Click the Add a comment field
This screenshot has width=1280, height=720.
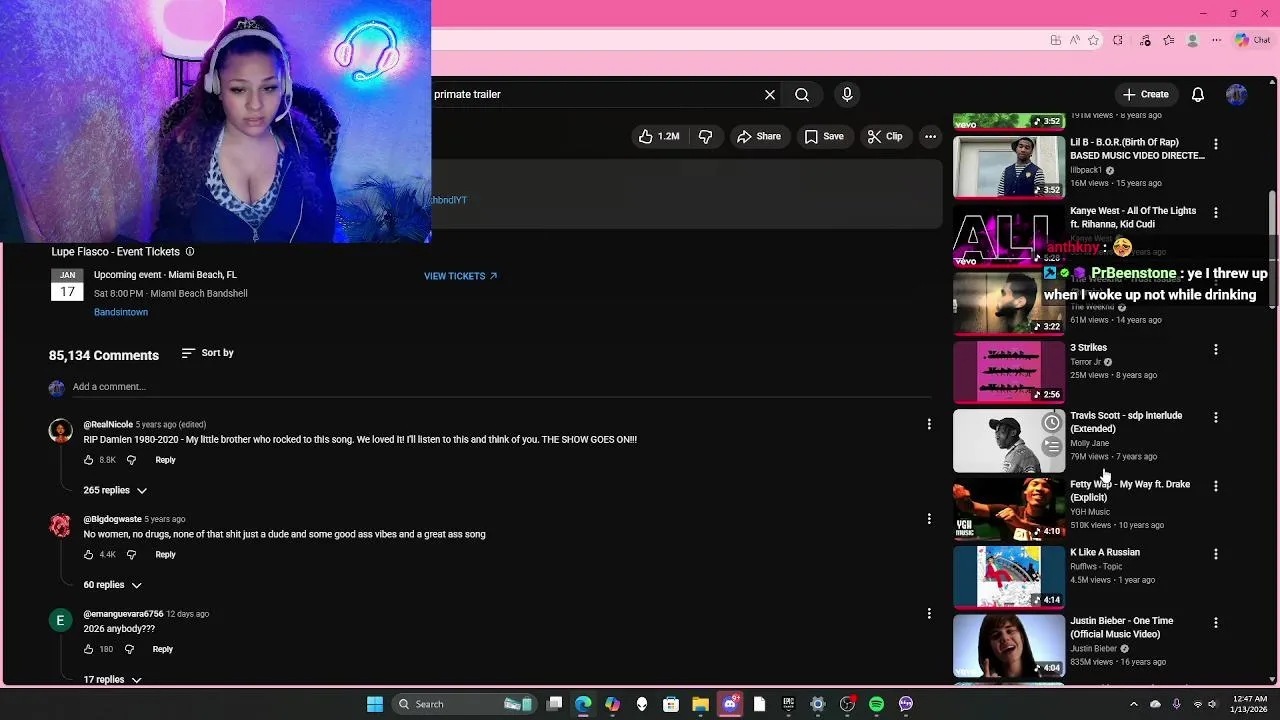pyautogui.click(x=500, y=387)
